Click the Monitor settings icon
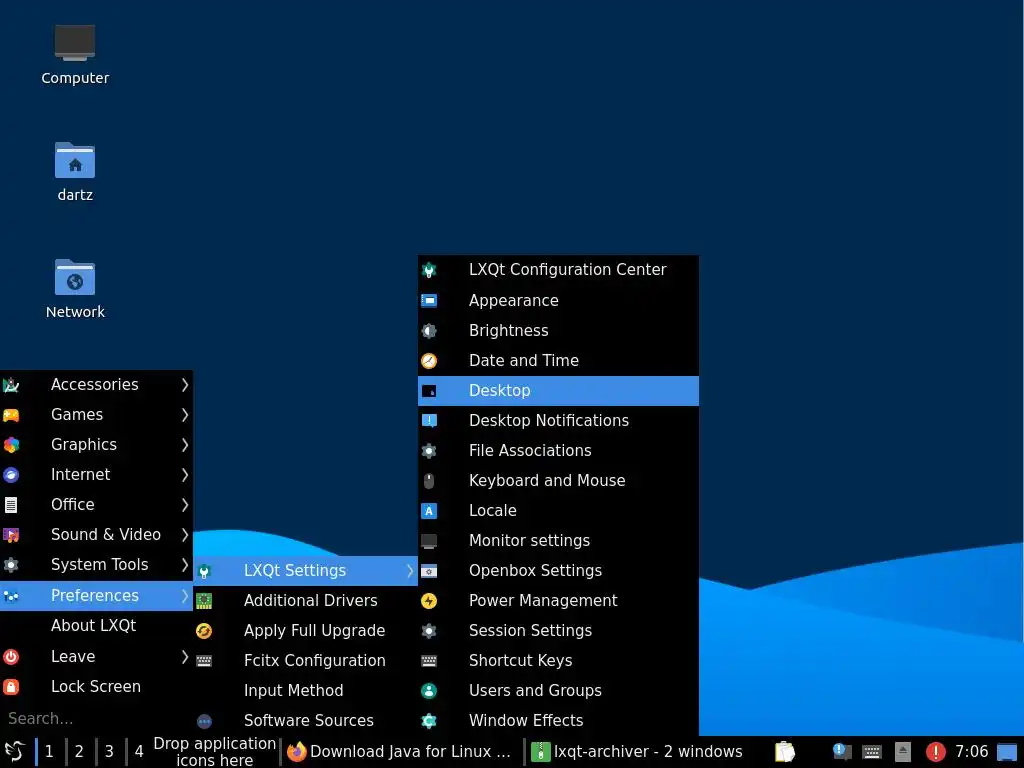The image size is (1024, 768). (x=429, y=541)
